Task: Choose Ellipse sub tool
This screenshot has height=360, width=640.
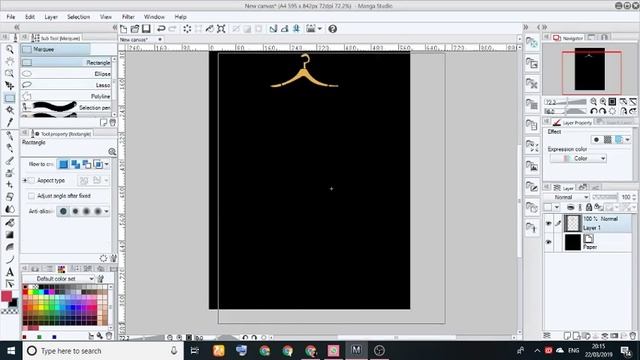Action: (66, 74)
